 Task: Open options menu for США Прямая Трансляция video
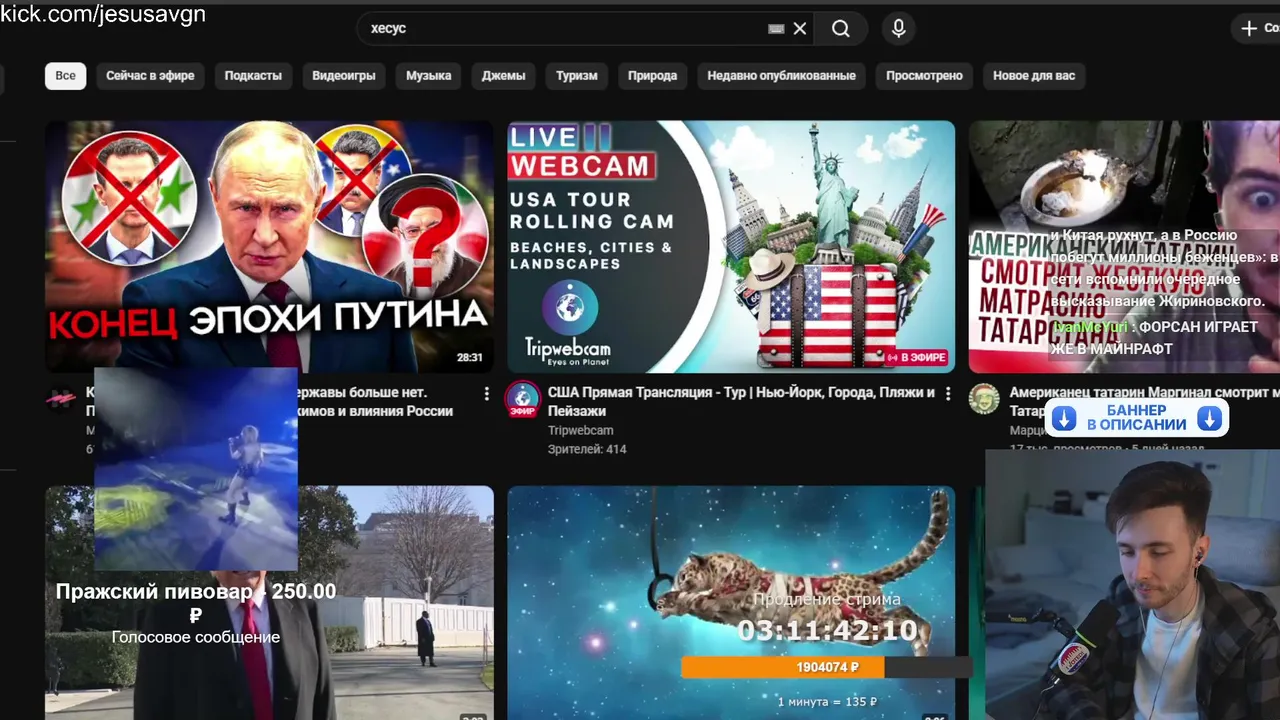pyautogui.click(x=948, y=394)
